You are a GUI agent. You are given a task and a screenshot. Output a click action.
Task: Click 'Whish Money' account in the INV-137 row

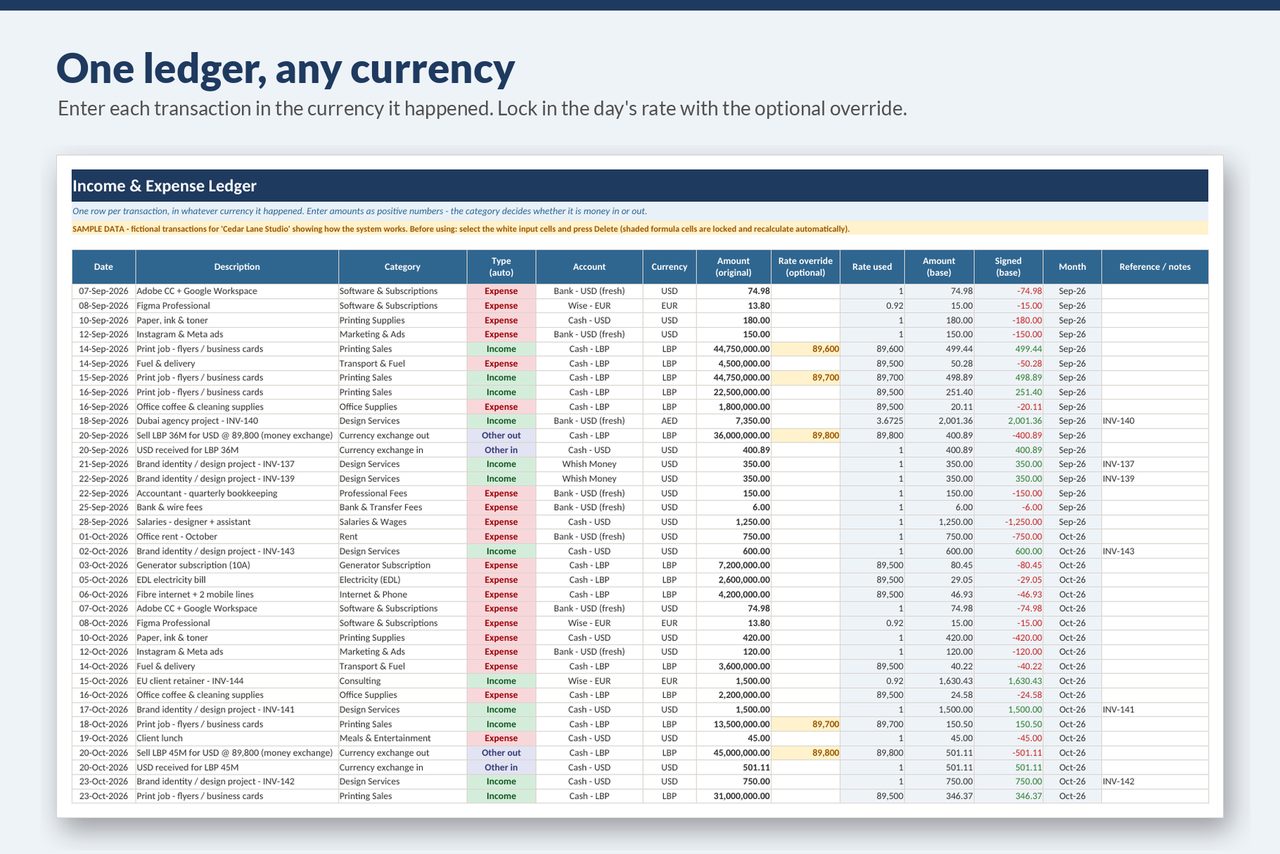tap(589, 464)
